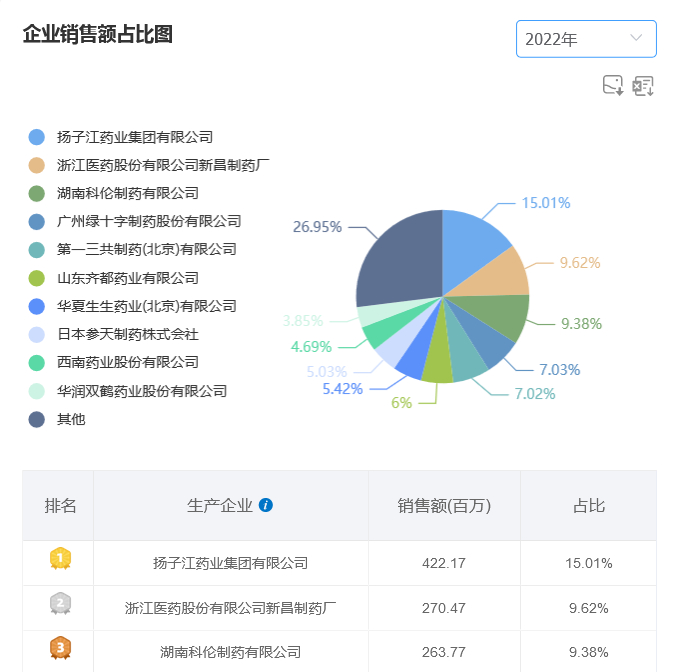Click the gold rank 1 medal icon

point(60,558)
